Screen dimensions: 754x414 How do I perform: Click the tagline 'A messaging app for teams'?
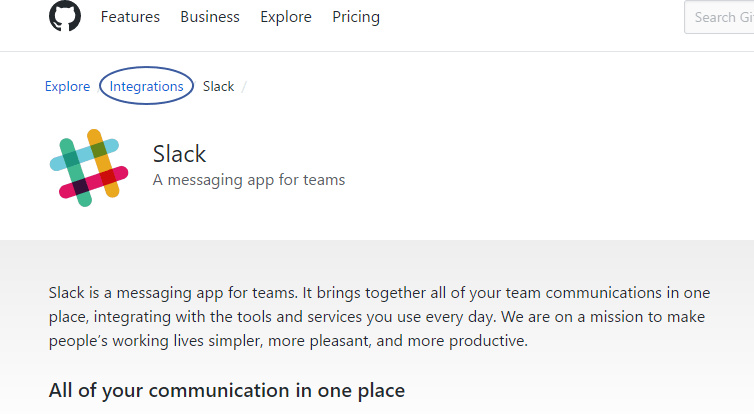(249, 180)
